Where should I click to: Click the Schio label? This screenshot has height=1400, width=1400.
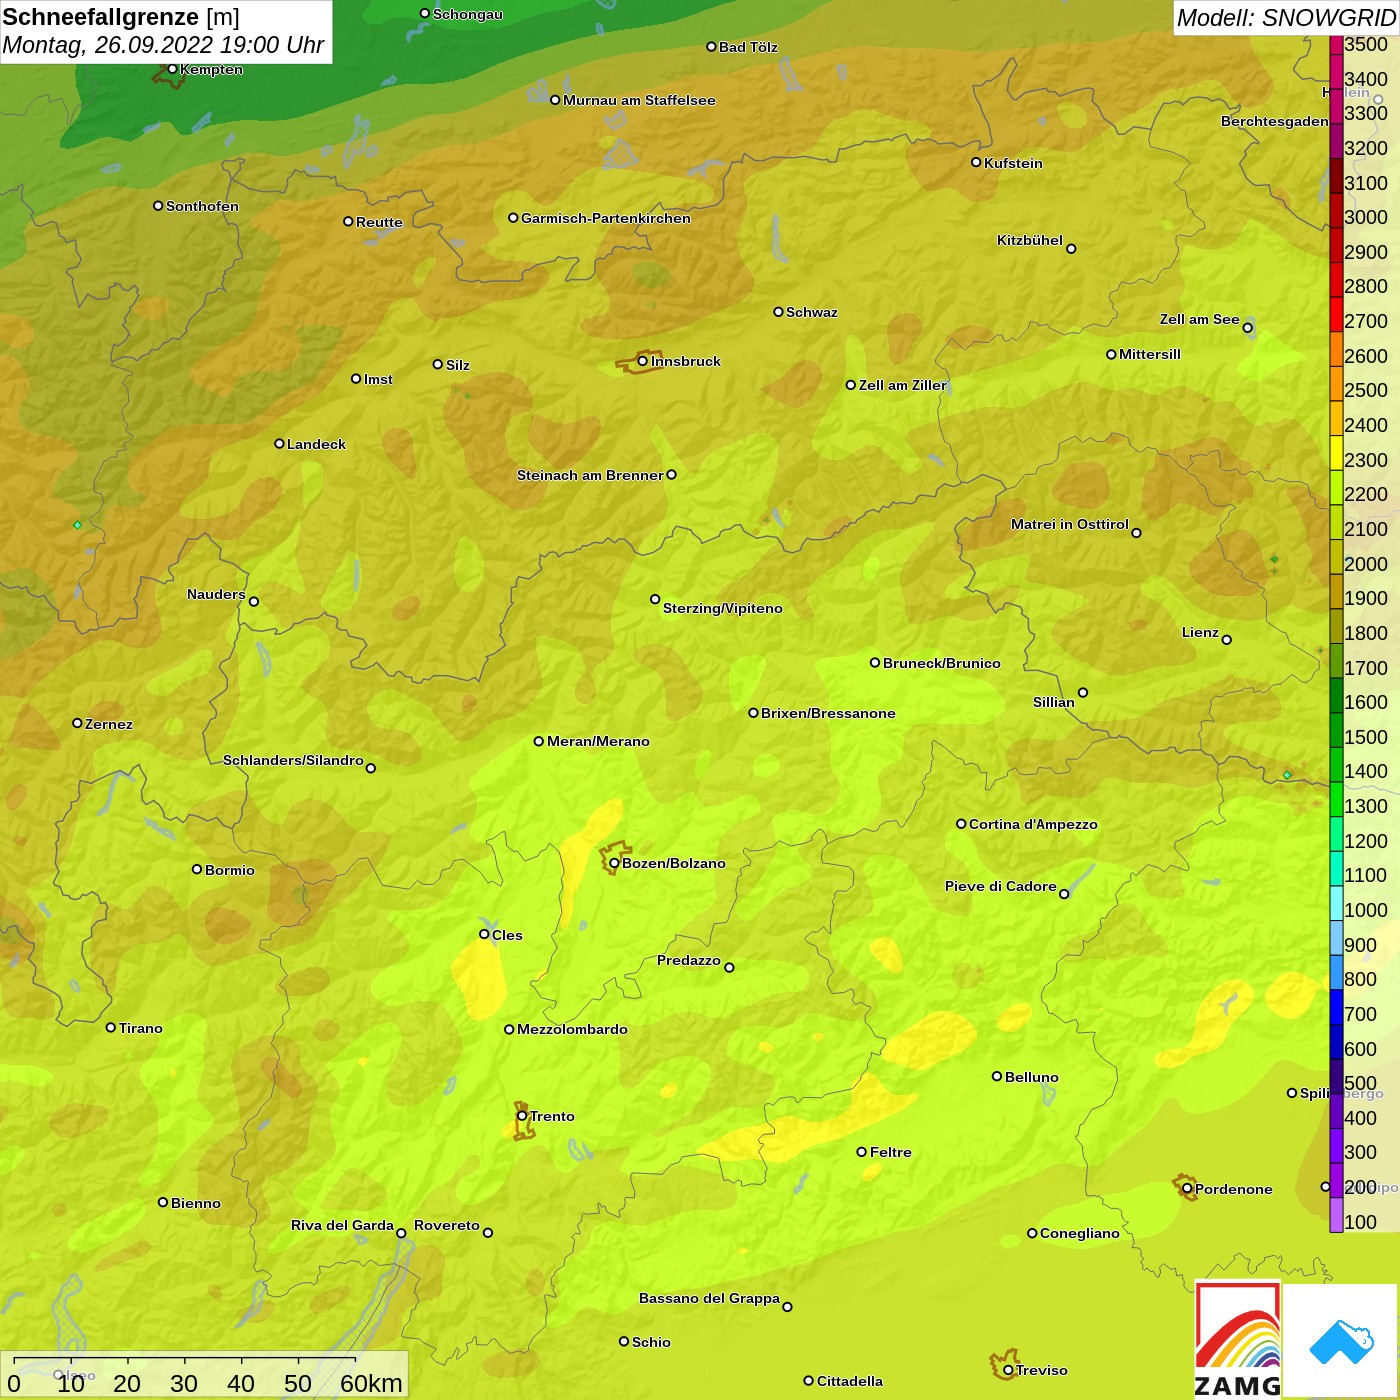(x=651, y=1342)
